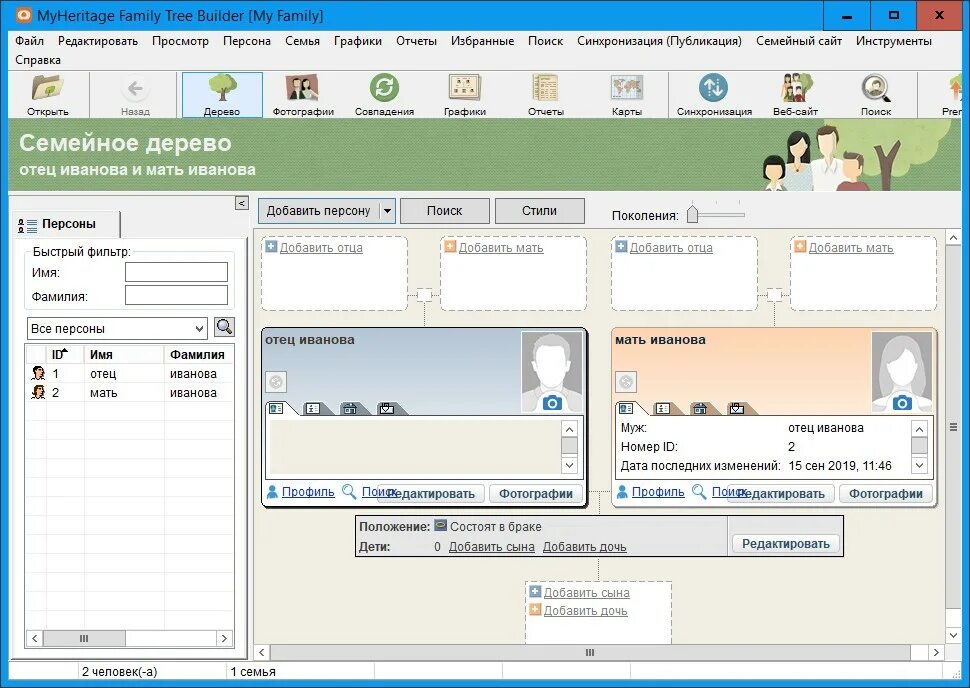Open the Открыть folder toolbar icon
The image size is (970, 688).
pyautogui.click(x=48, y=95)
